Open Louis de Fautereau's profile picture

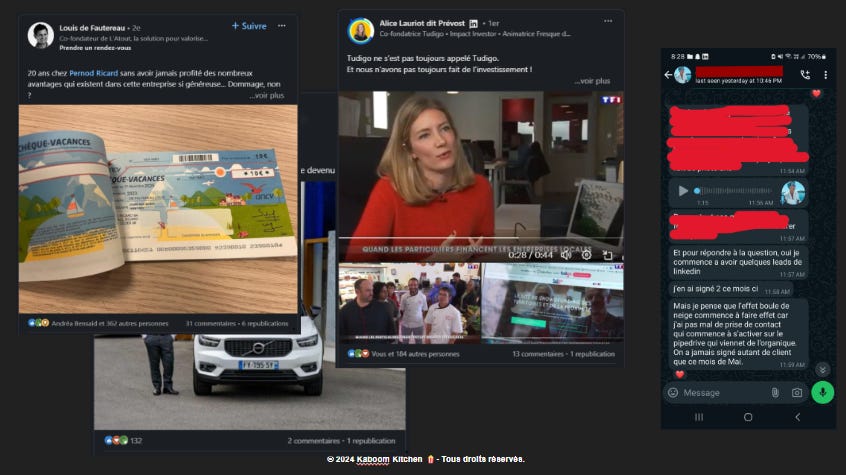pos(40,35)
